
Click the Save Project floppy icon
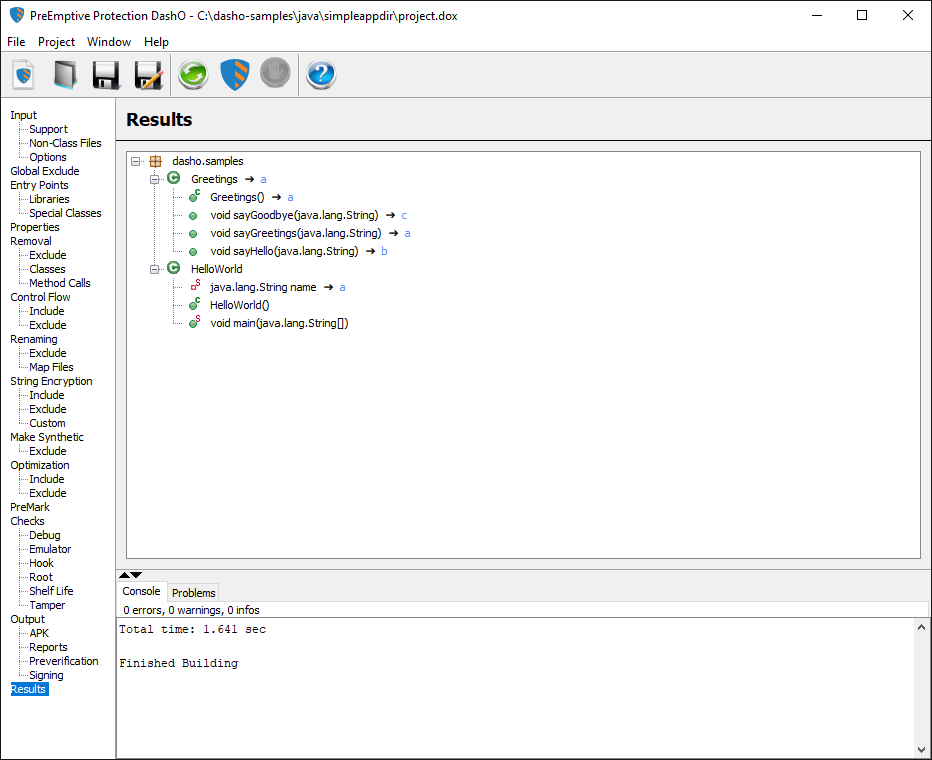point(106,75)
